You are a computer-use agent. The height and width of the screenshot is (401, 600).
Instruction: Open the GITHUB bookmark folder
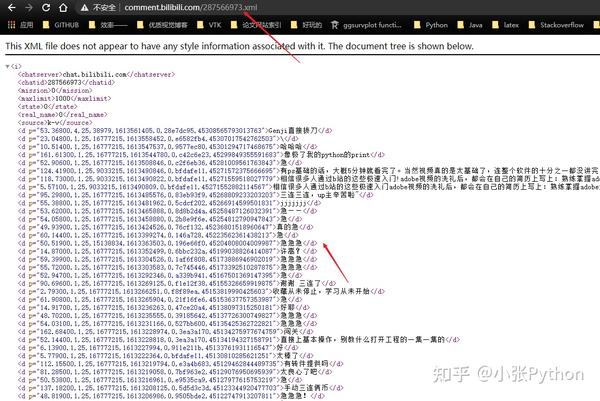pyautogui.click(x=61, y=25)
